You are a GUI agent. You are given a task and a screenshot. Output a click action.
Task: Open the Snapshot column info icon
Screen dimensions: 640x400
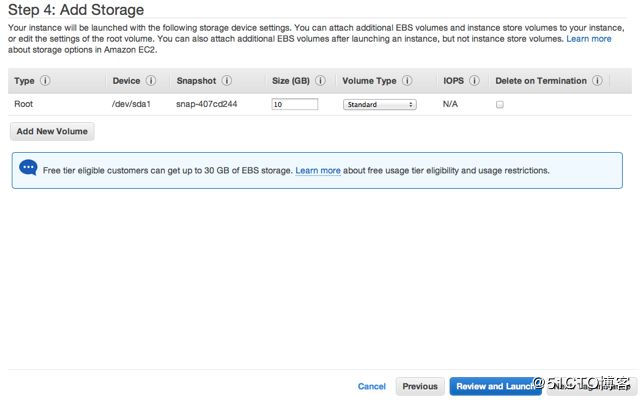pyautogui.click(x=227, y=81)
